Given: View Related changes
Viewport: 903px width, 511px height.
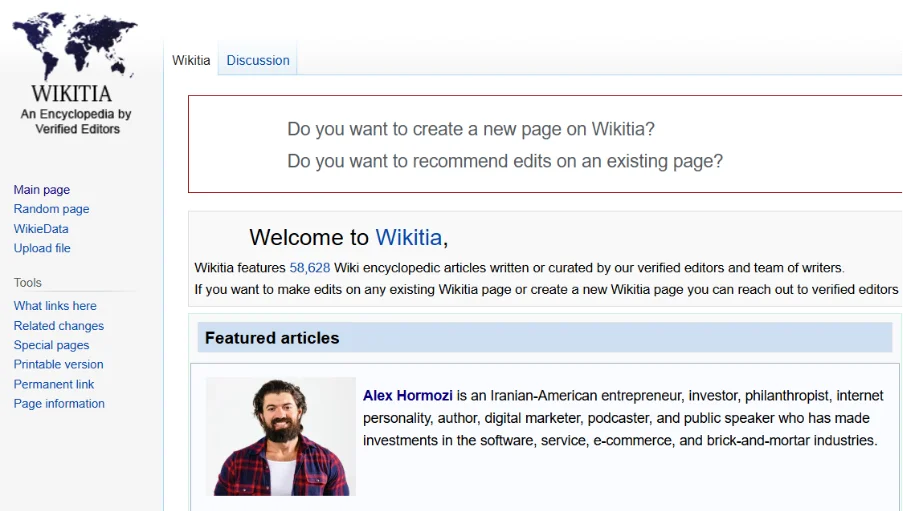Looking at the screenshot, I should (59, 325).
